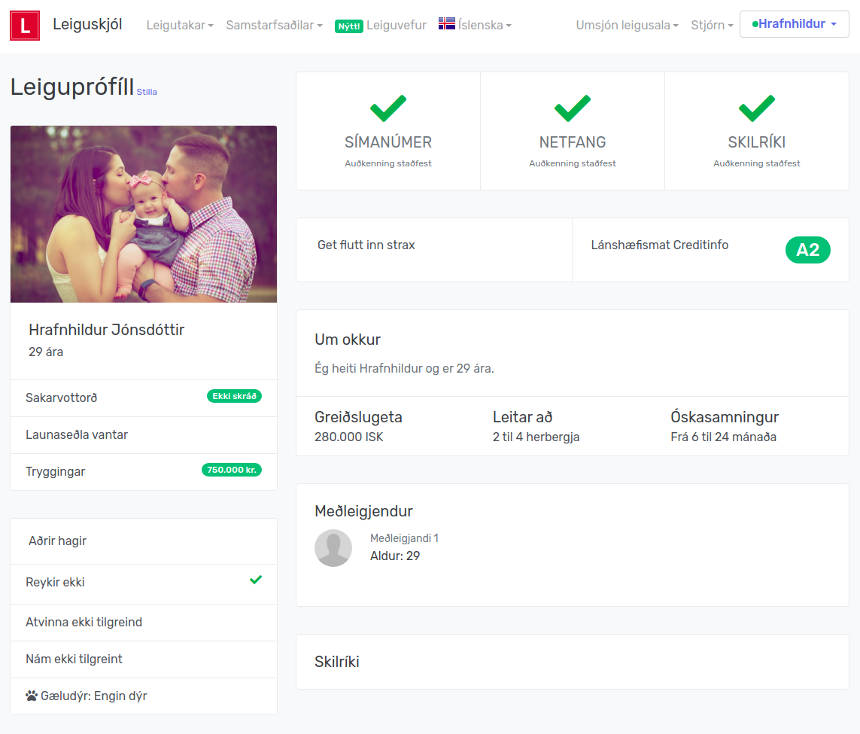Click the Icelandic flag icon
Viewport: 860px width, 734px height.
tap(446, 24)
